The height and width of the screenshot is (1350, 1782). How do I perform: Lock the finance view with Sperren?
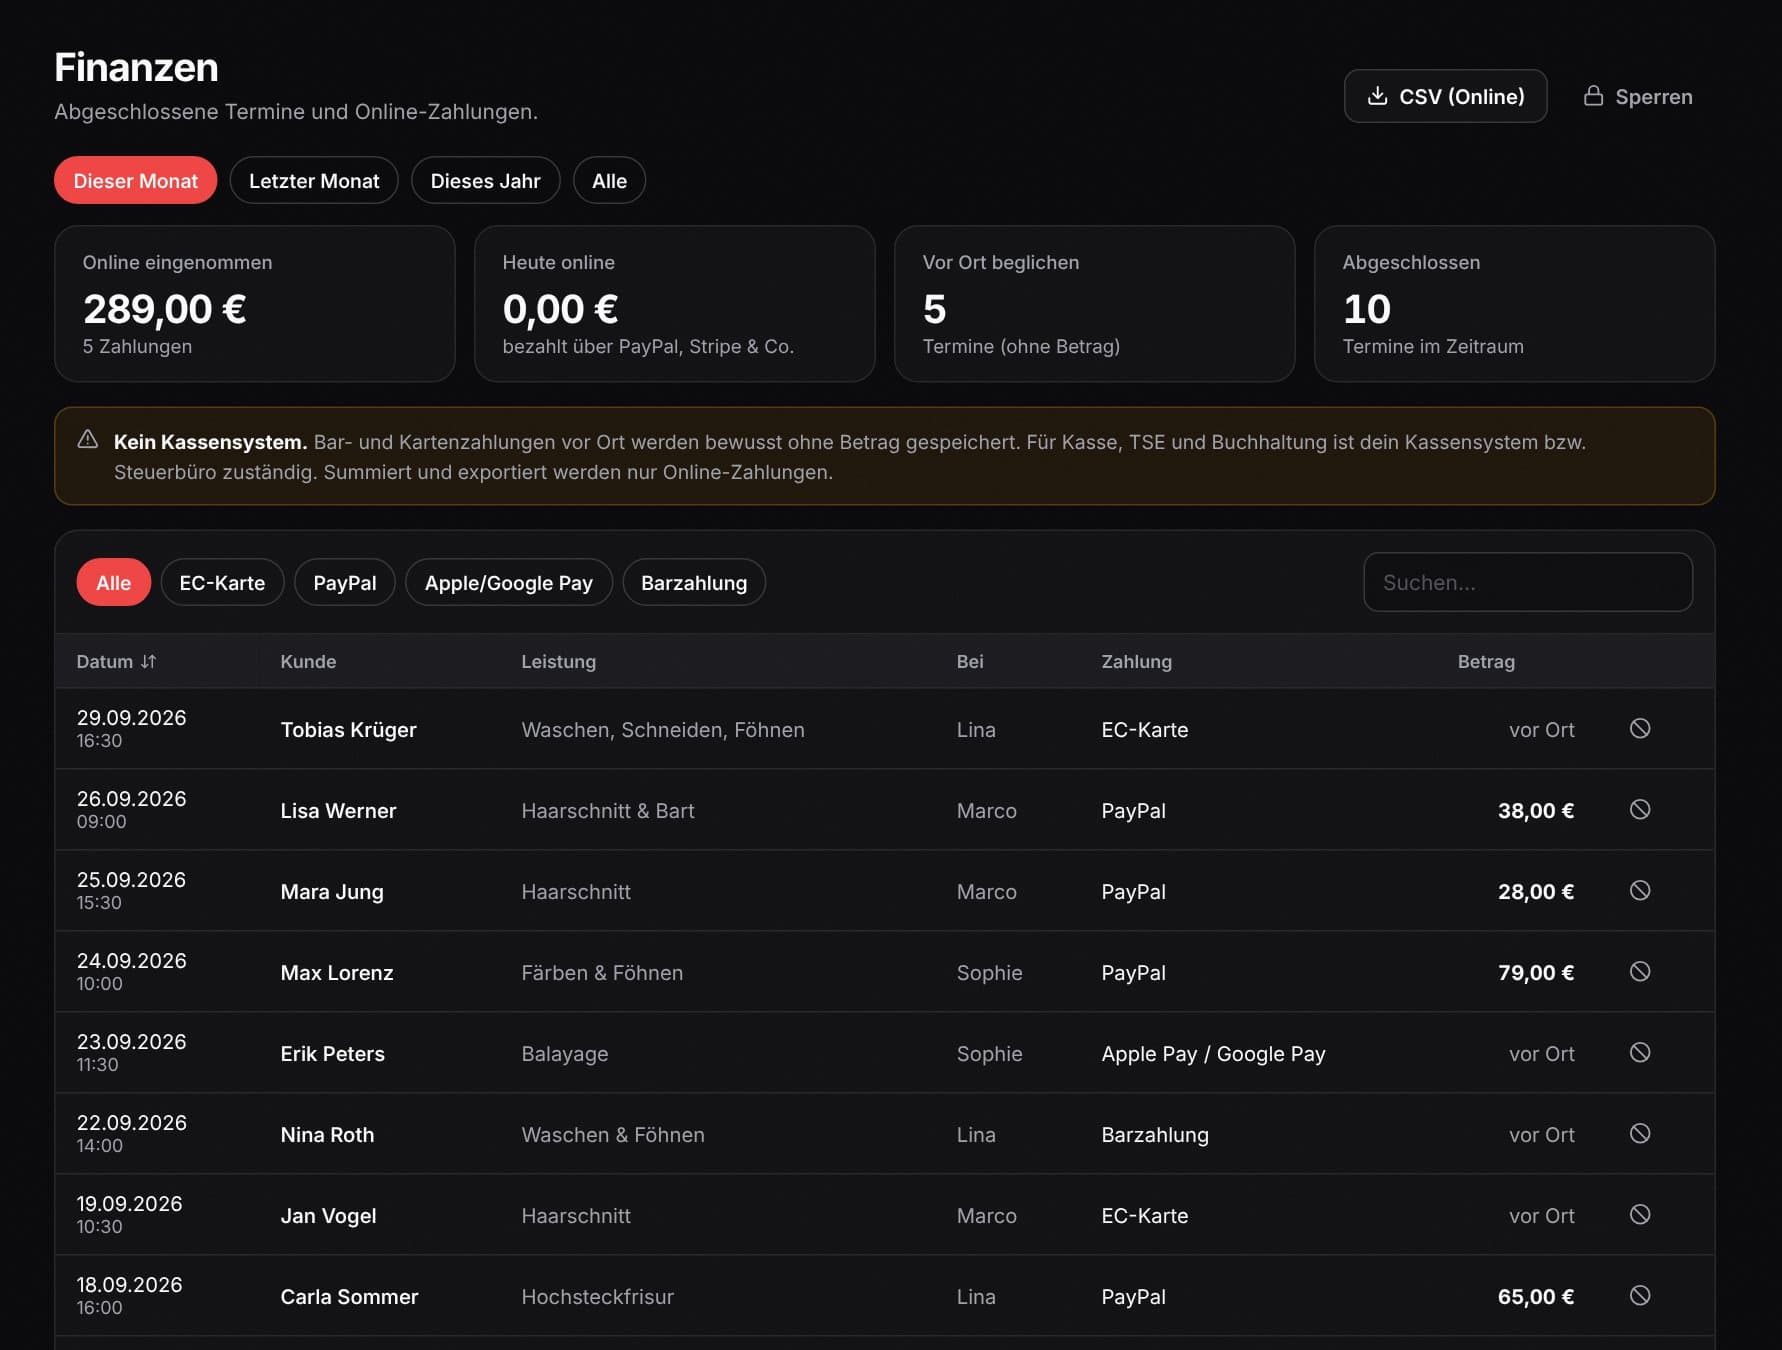(1638, 96)
